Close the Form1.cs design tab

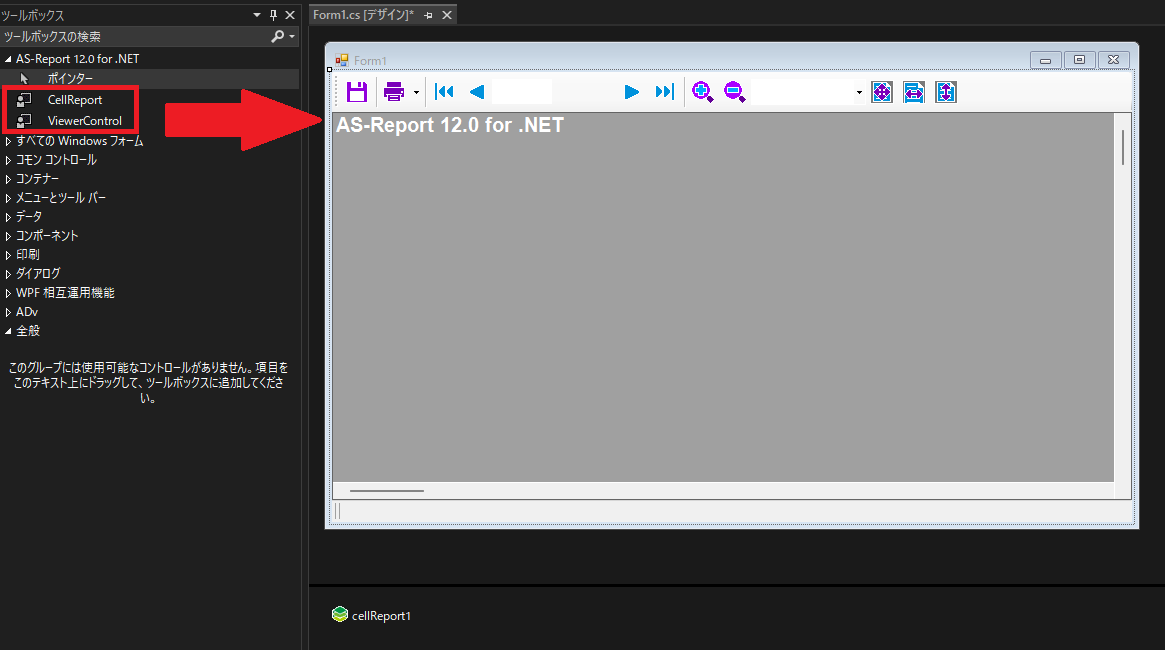coord(447,15)
